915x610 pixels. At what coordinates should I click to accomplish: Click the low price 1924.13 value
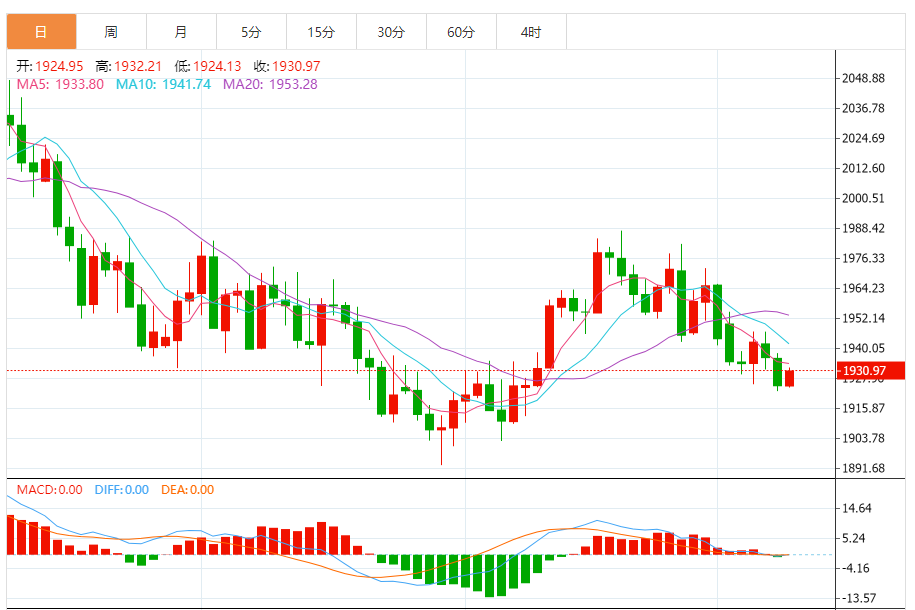click(217, 66)
